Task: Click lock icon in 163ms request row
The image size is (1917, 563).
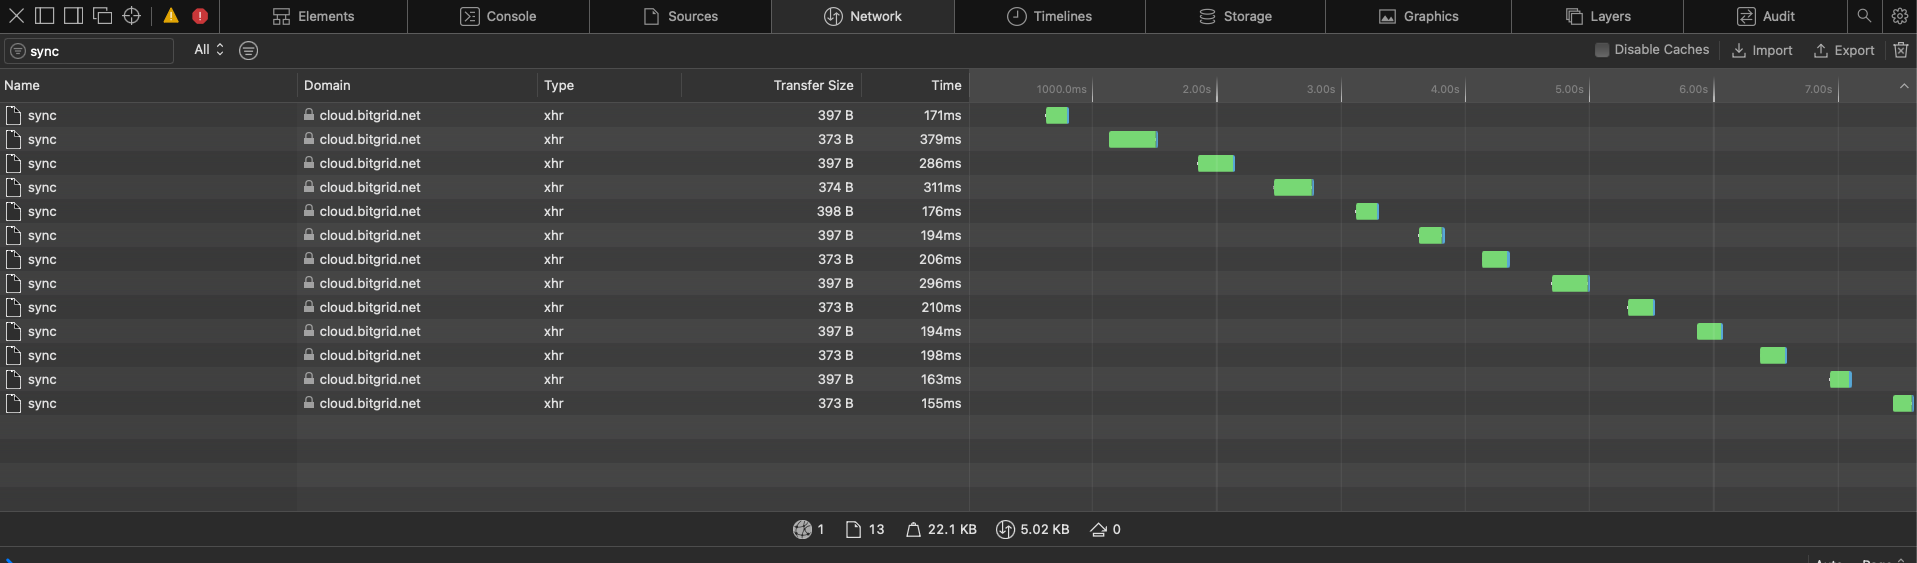Action: click(x=309, y=378)
